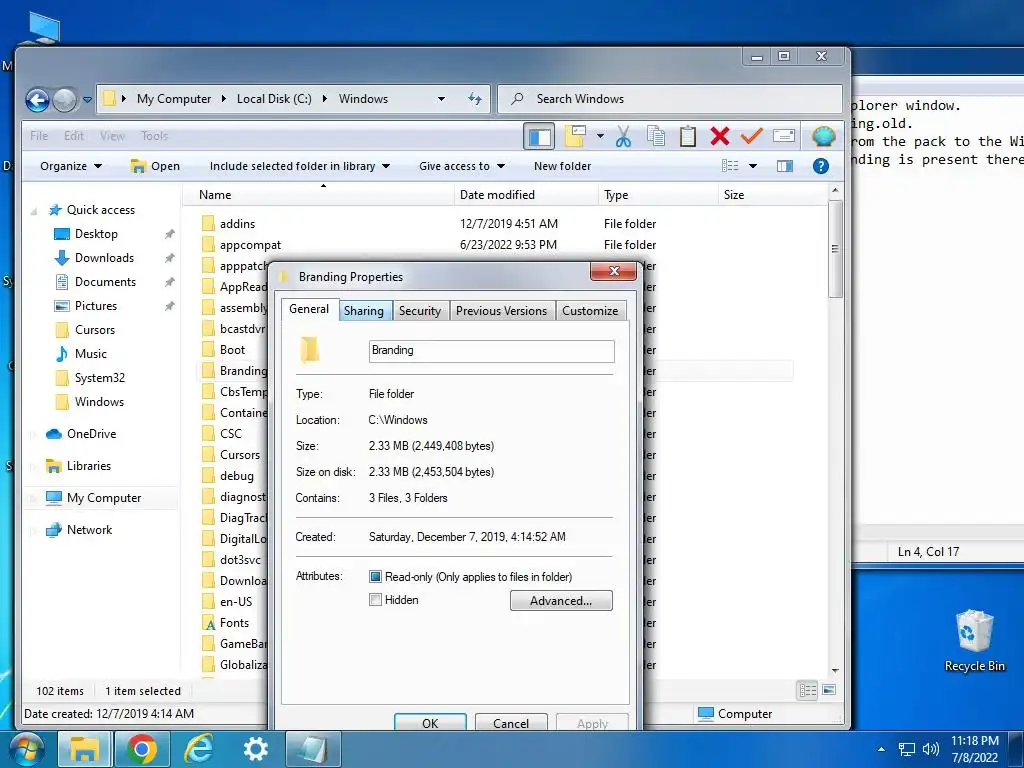Image resolution: width=1024 pixels, height=768 pixels.
Task: Open the view options dropdown arrow
Action: (x=752, y=166)
